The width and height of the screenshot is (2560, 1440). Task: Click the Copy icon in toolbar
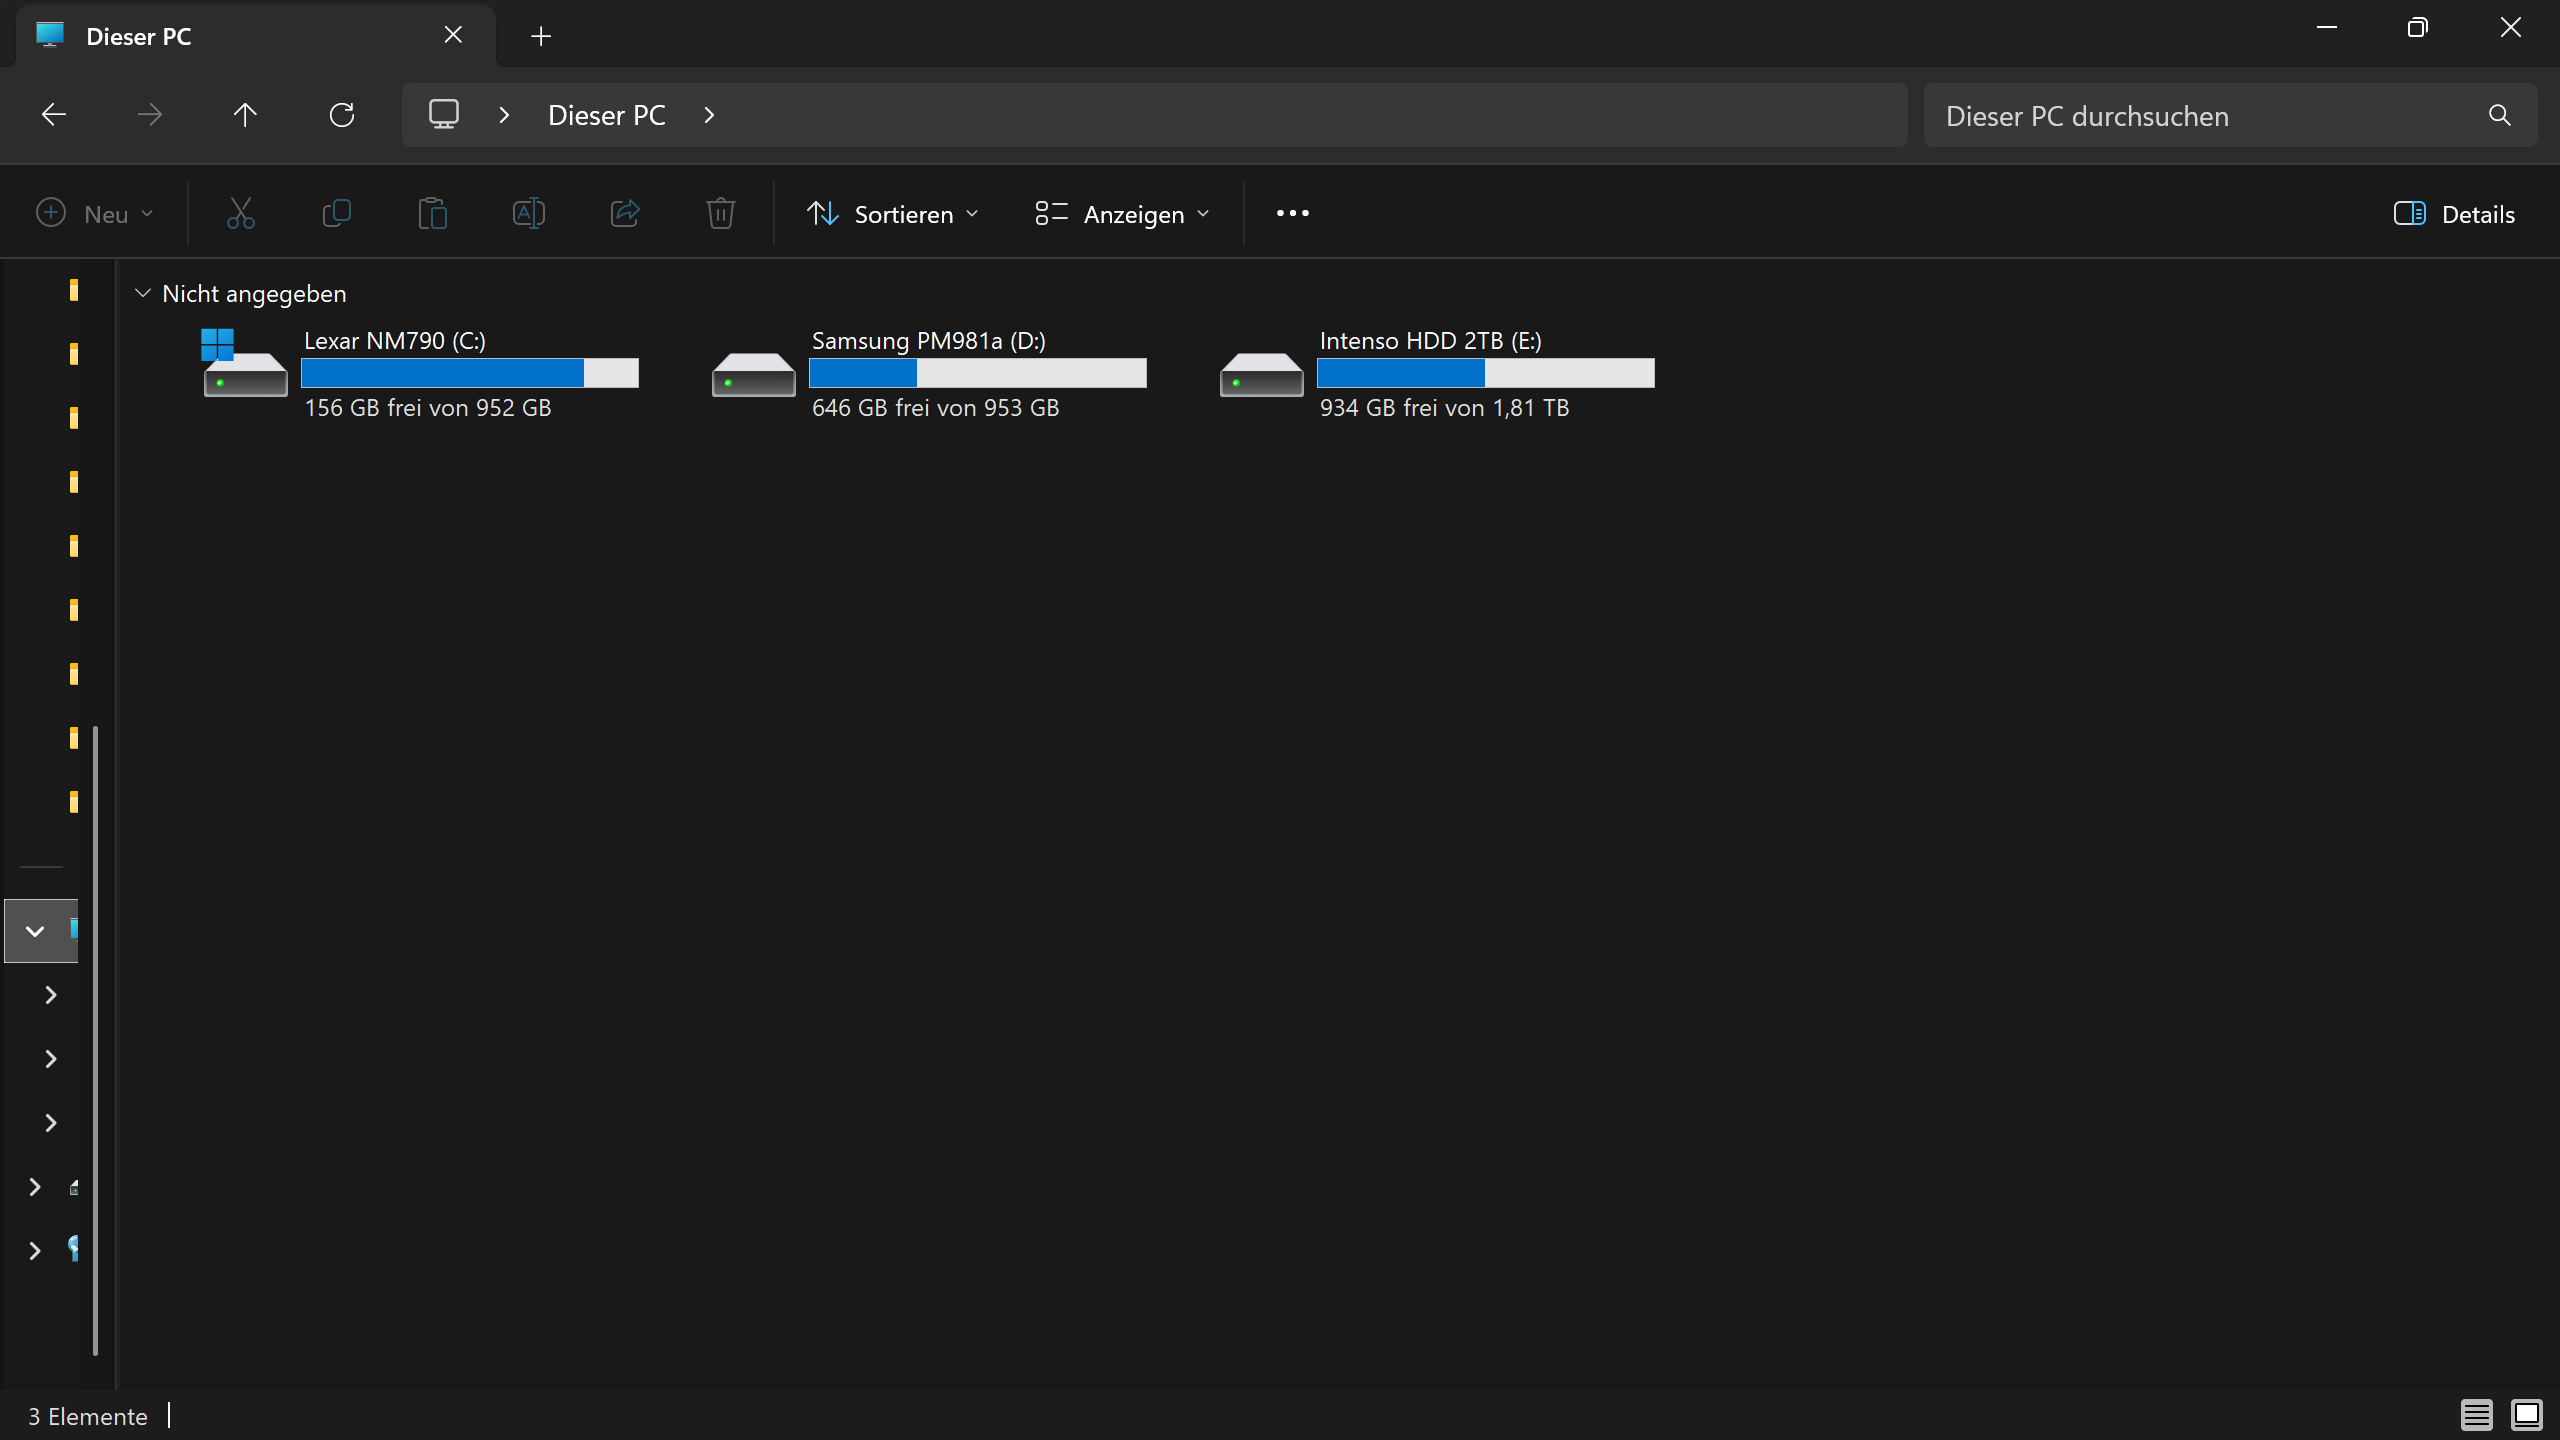tap(337, 213)
